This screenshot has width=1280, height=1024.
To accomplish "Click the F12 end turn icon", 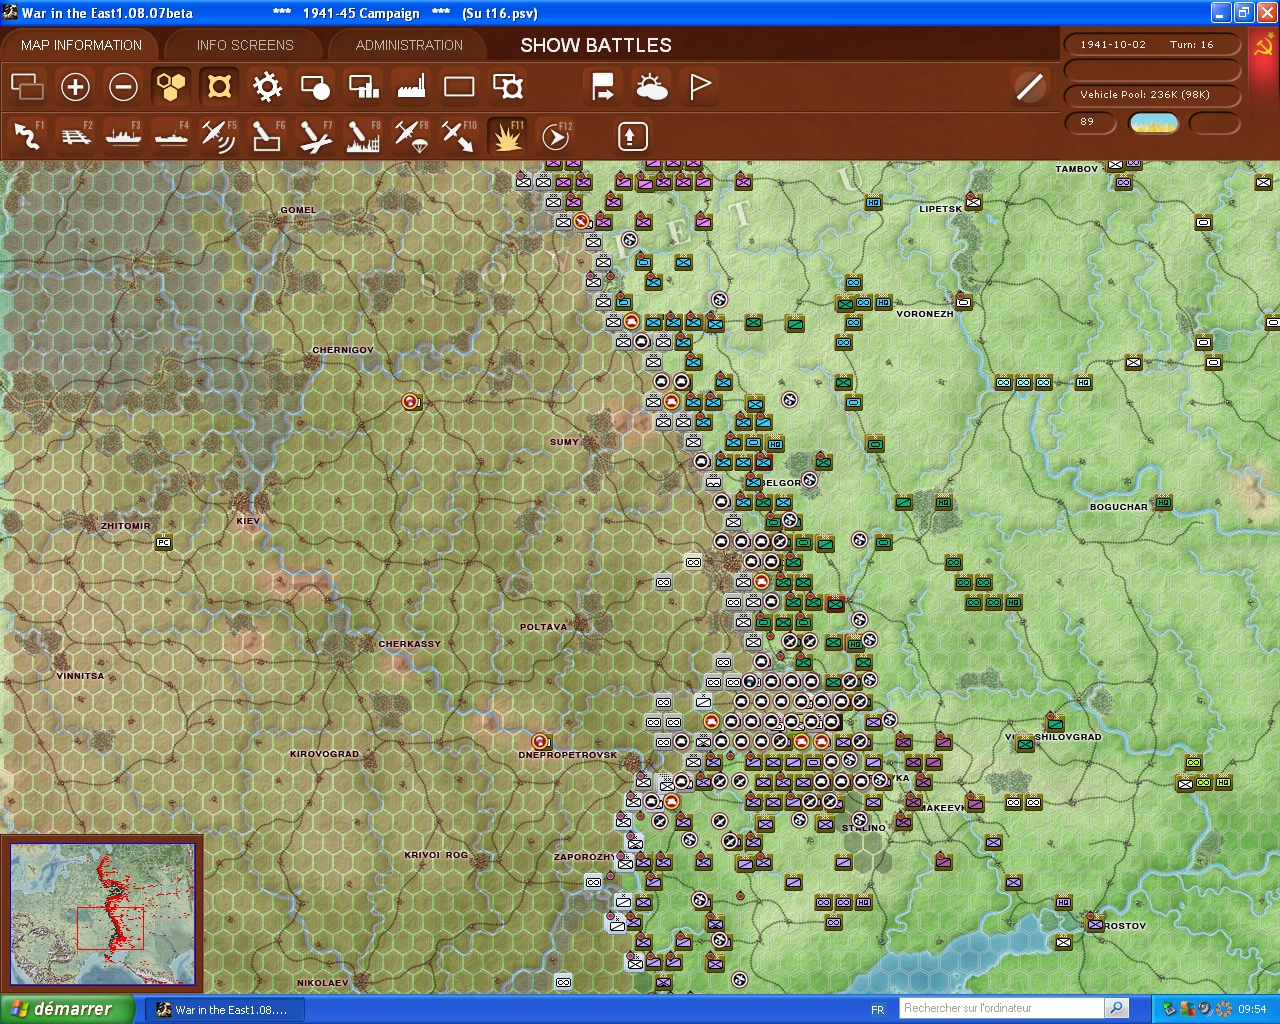I will pyautogui.click(x=556, y=136).
